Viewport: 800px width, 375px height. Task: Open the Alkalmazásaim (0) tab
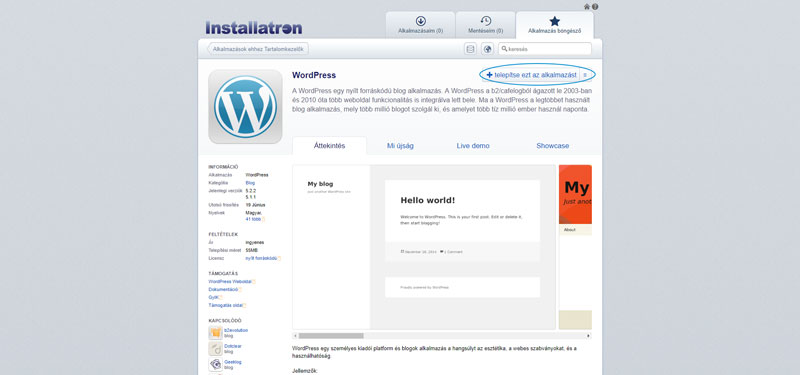pyautogui.click(x=420, y=25)
